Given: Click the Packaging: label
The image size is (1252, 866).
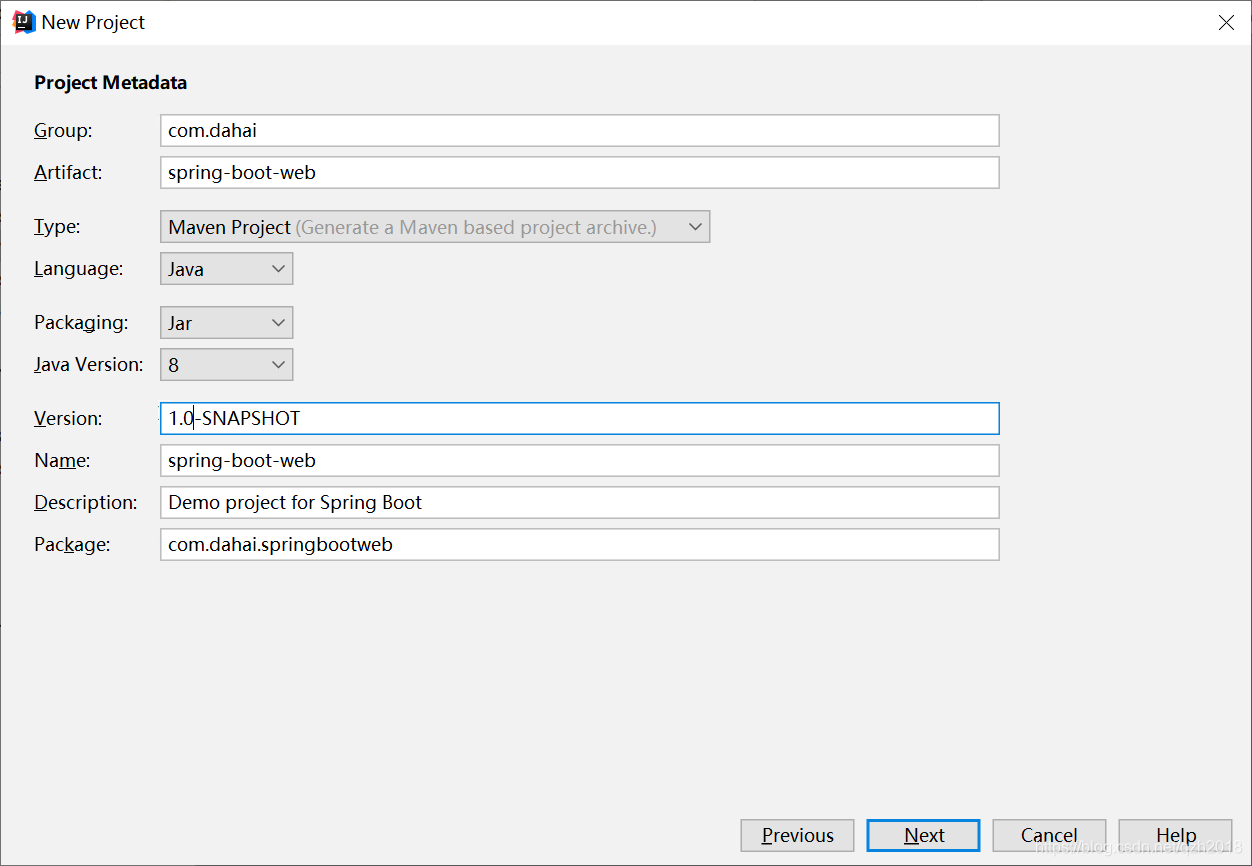Looking at the screenshot, I should coord(81,323).
